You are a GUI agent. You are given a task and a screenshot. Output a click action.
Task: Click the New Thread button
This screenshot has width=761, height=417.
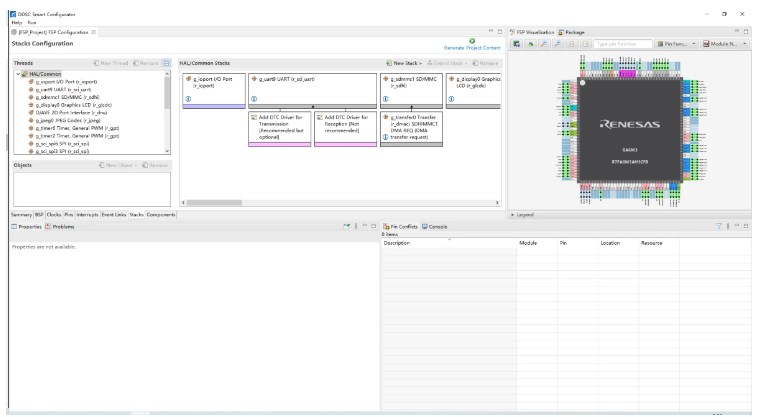111,63
